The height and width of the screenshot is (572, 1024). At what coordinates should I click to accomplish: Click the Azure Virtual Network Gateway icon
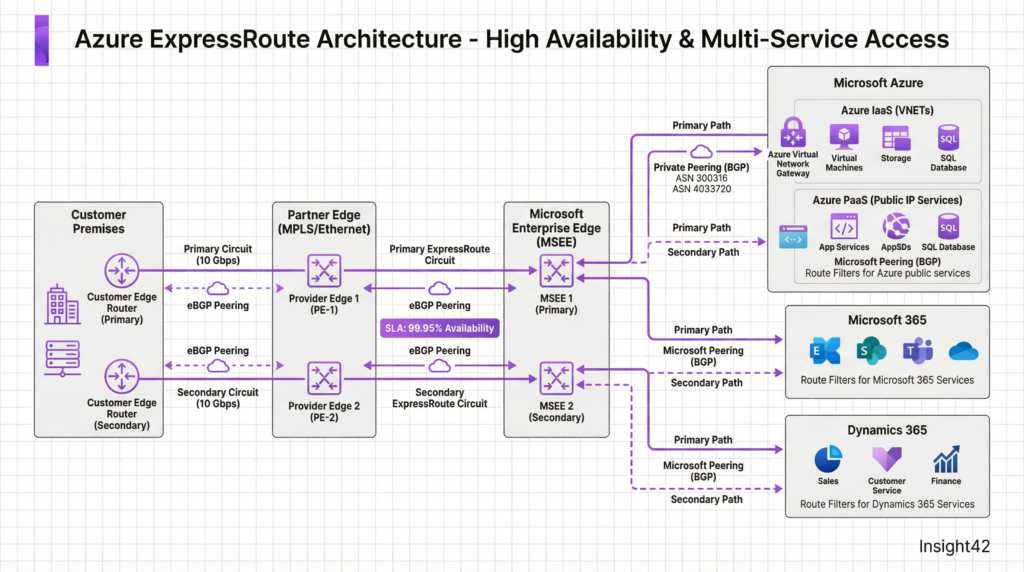tap(793, 132)
